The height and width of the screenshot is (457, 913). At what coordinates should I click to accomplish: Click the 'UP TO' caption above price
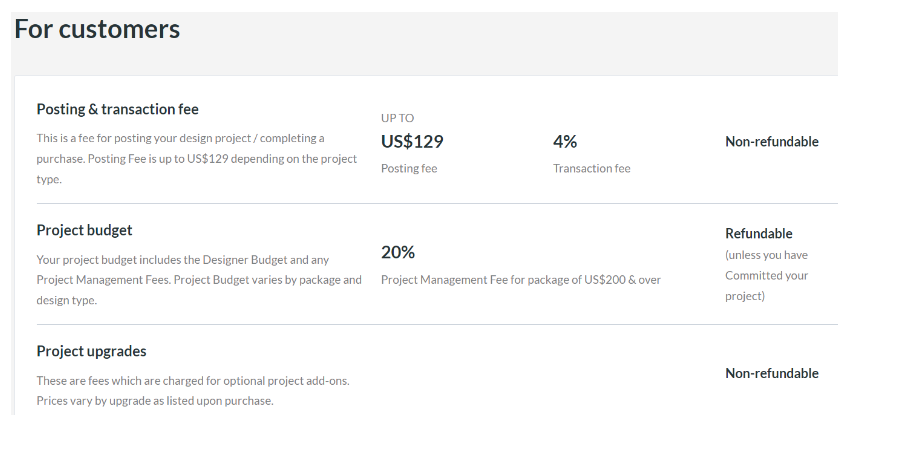pyautogui.click(x=398, y=118)
